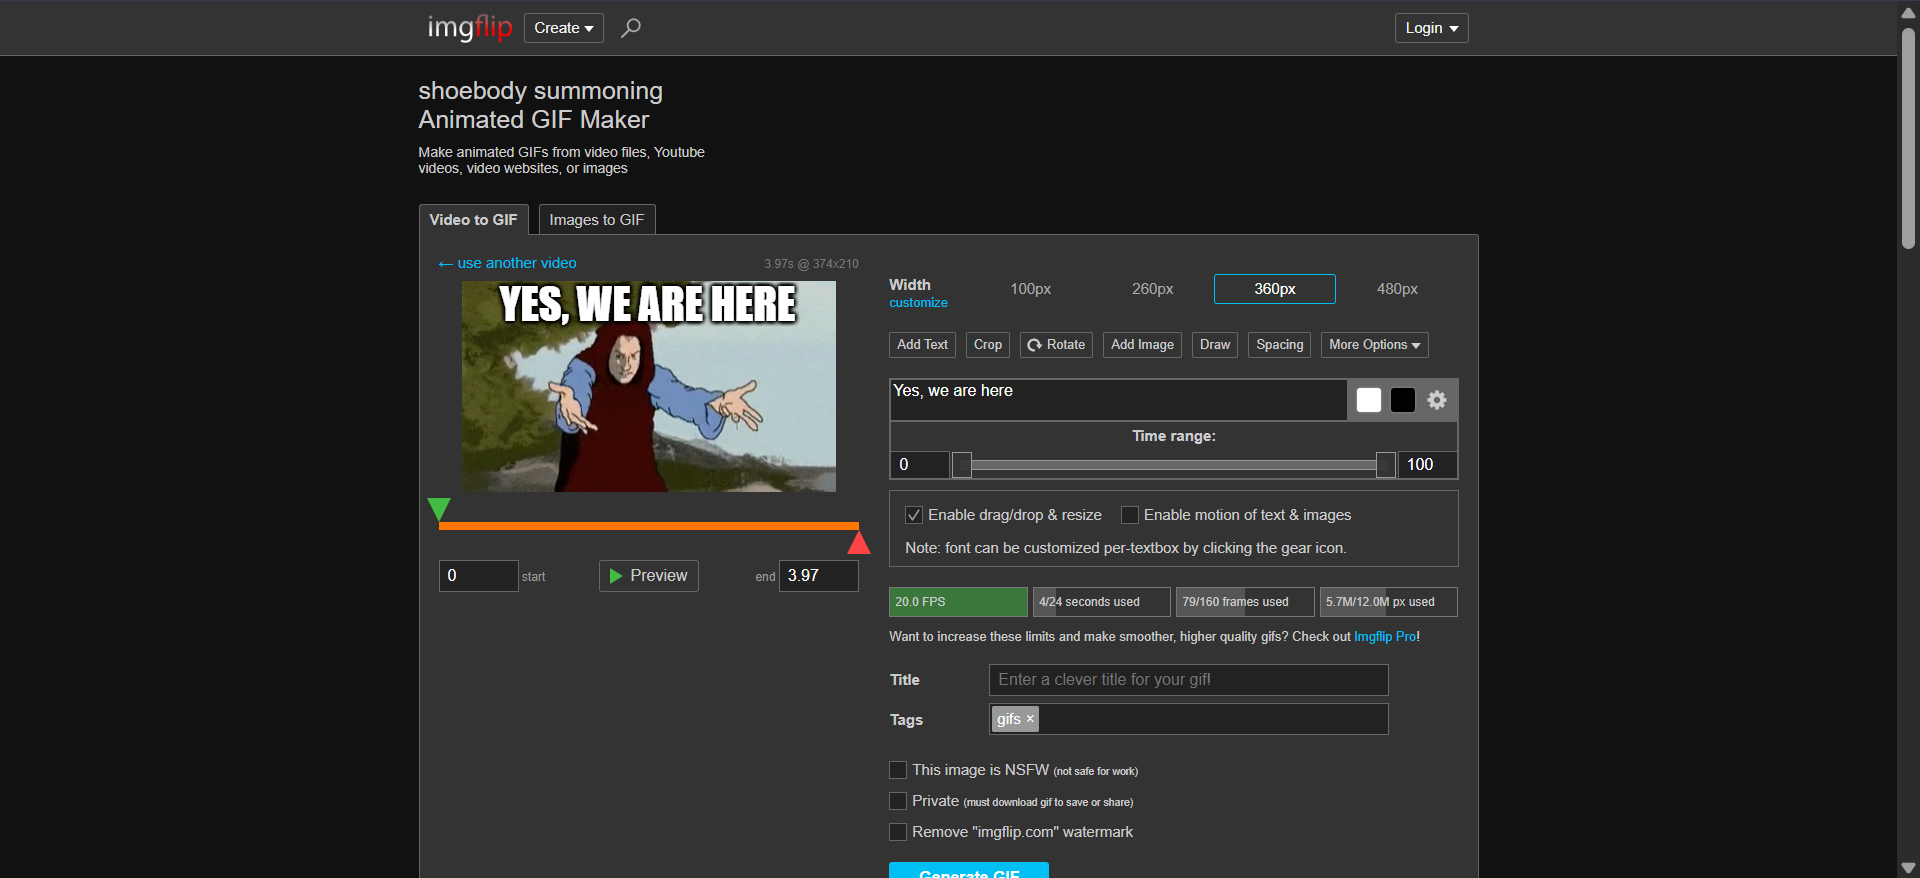Disable drag/drop & resize checkbox

[914, 515]
